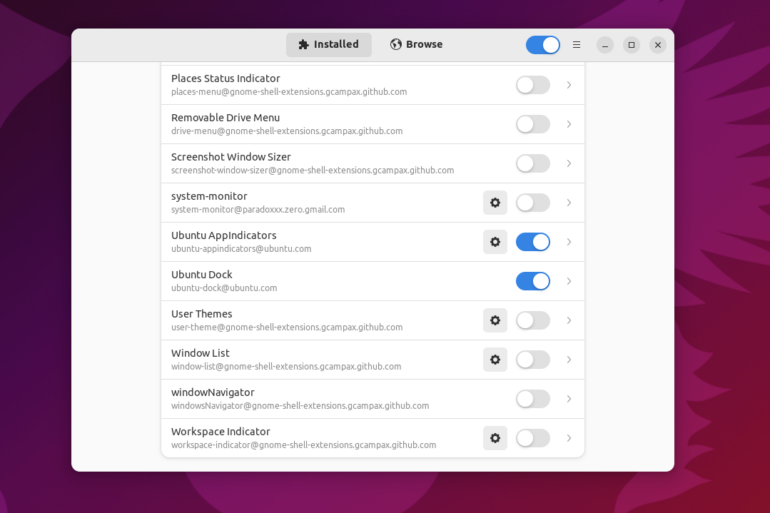Disable Ubuntu AppIndicators extension switch
Viewport: 770px width, 513px height.
pos(533,242)
